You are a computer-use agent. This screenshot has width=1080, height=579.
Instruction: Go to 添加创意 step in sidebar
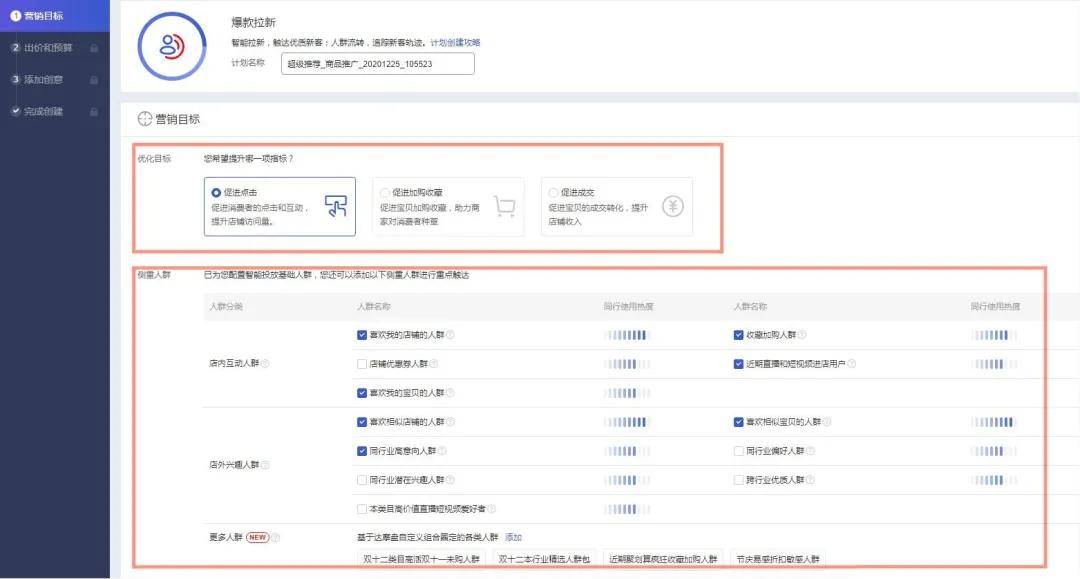pos(49,79)
